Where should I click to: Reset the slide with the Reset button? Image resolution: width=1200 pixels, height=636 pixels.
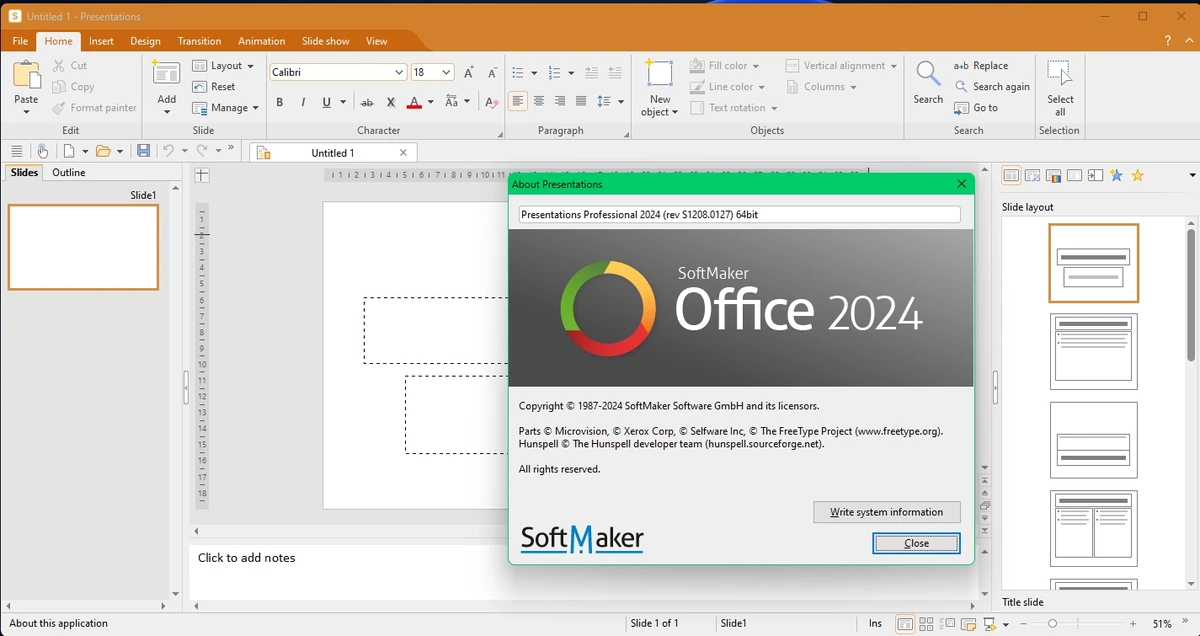point(214,87)
